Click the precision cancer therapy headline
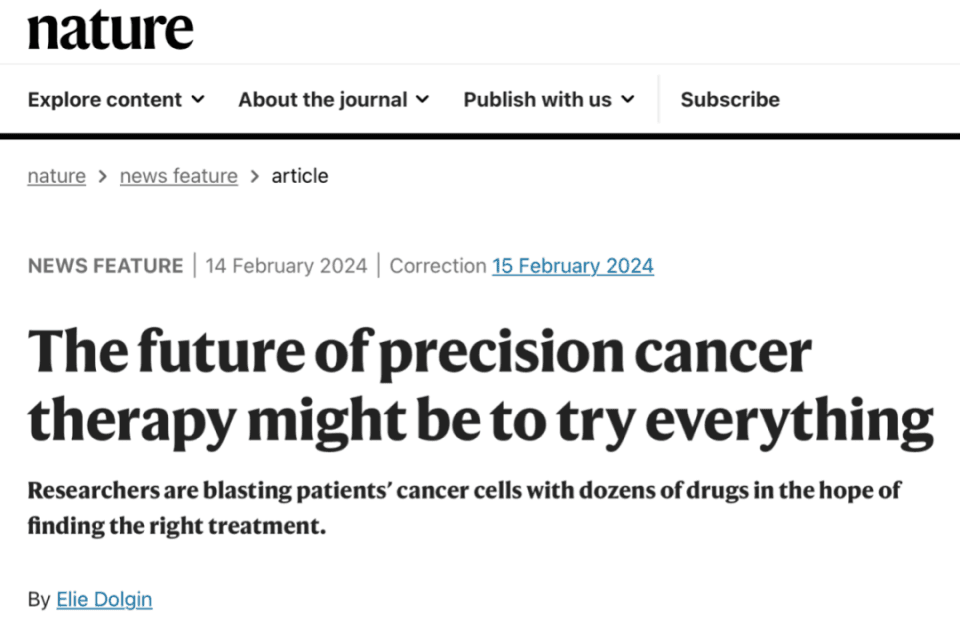 tap(481, 386)
